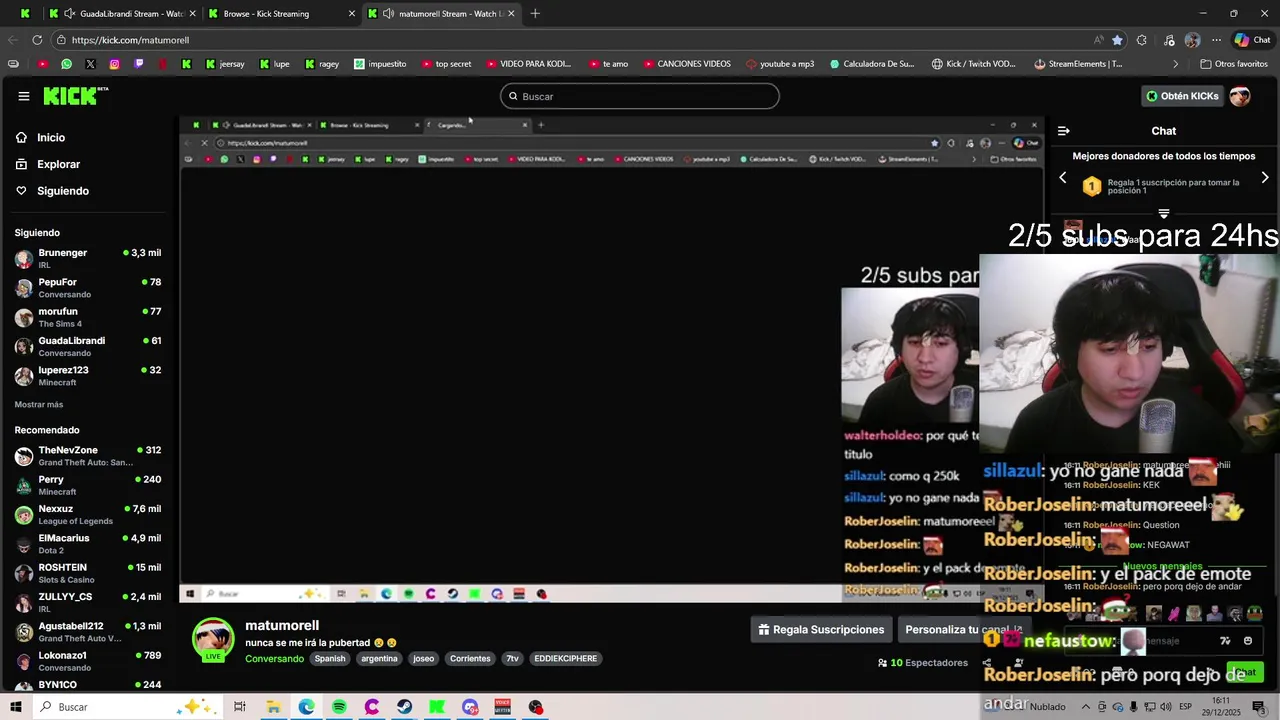This screenshot has width=1280, height=720.
Task: Mute the GuadaLibrandi Stream tab audio
Action: (69, 13)
